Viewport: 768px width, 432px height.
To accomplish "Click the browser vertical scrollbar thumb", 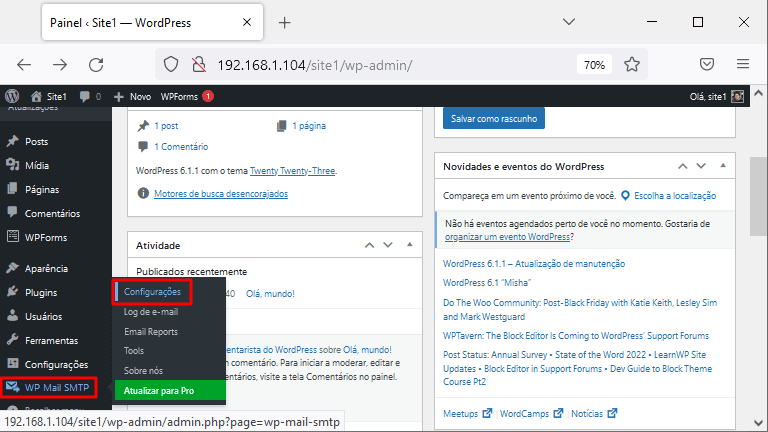I will point(759,196).
